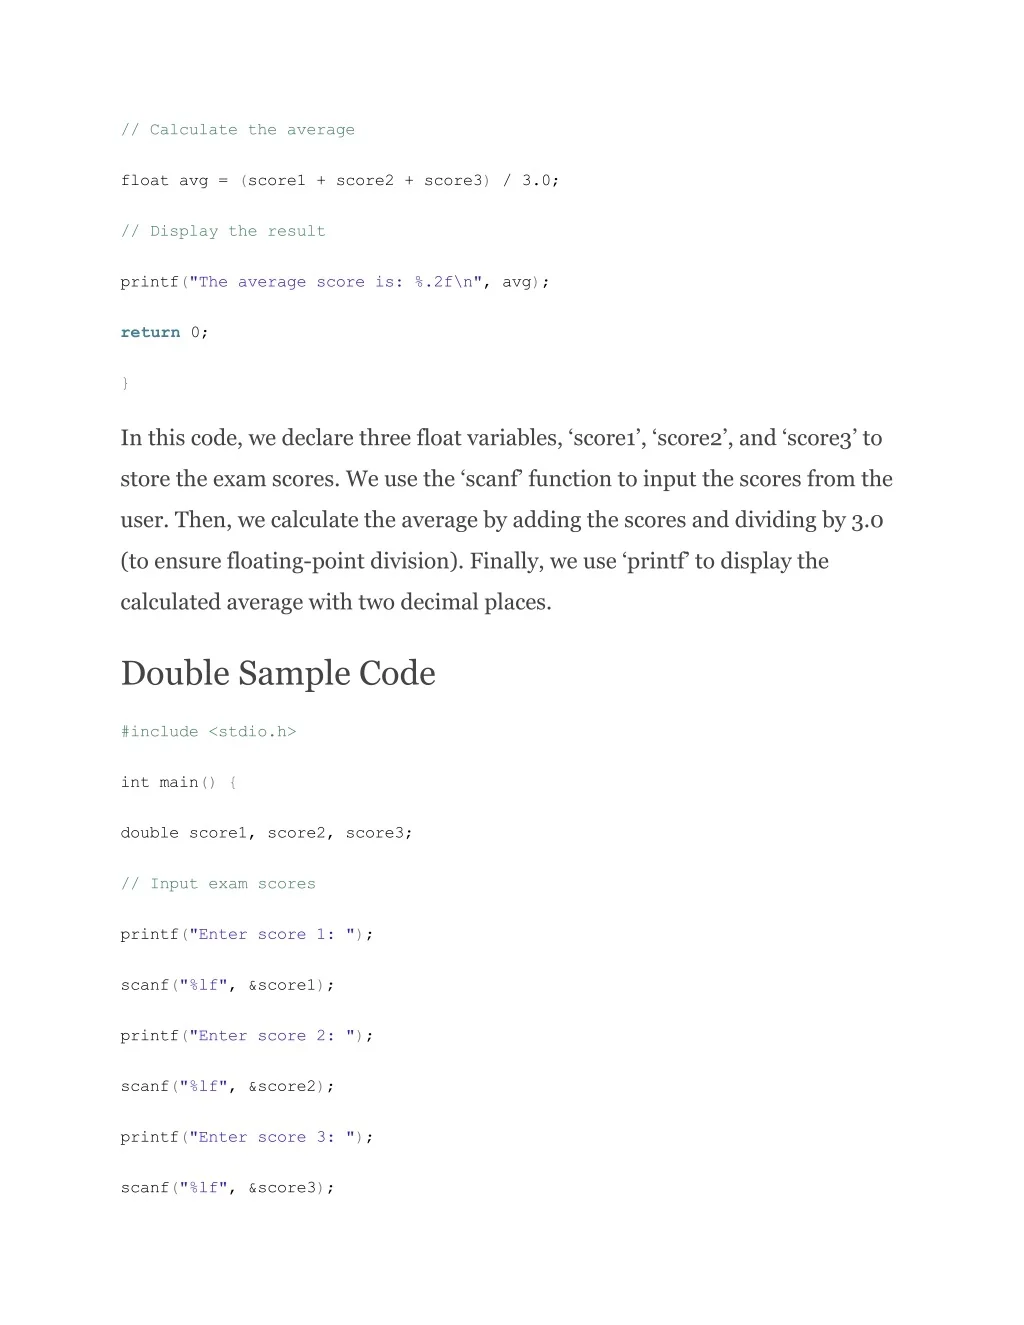
Task: Click the '// Calculate the average' comment
Action: tap(237, 130)
